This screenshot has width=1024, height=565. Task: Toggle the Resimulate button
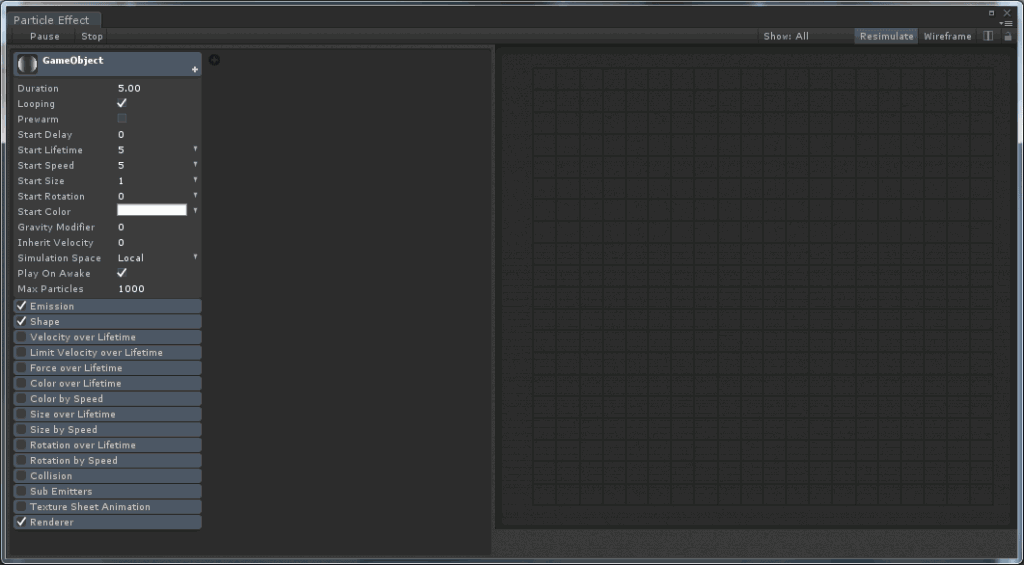click(x=886, y=37)
